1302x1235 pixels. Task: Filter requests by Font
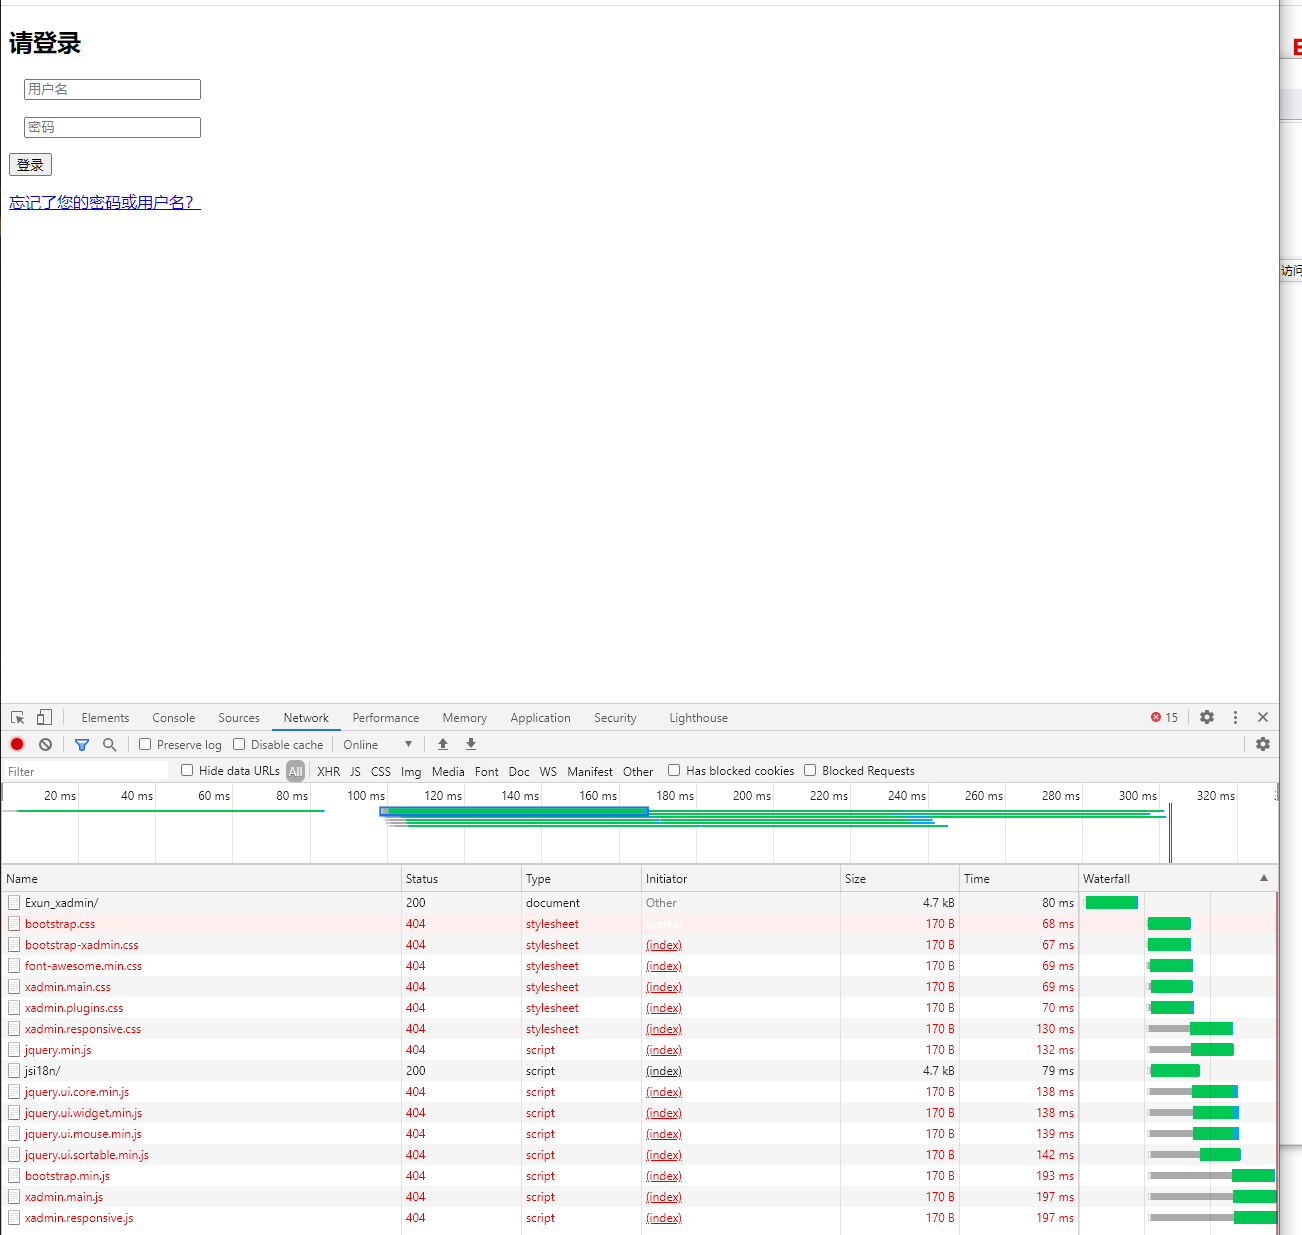(487, 771)
